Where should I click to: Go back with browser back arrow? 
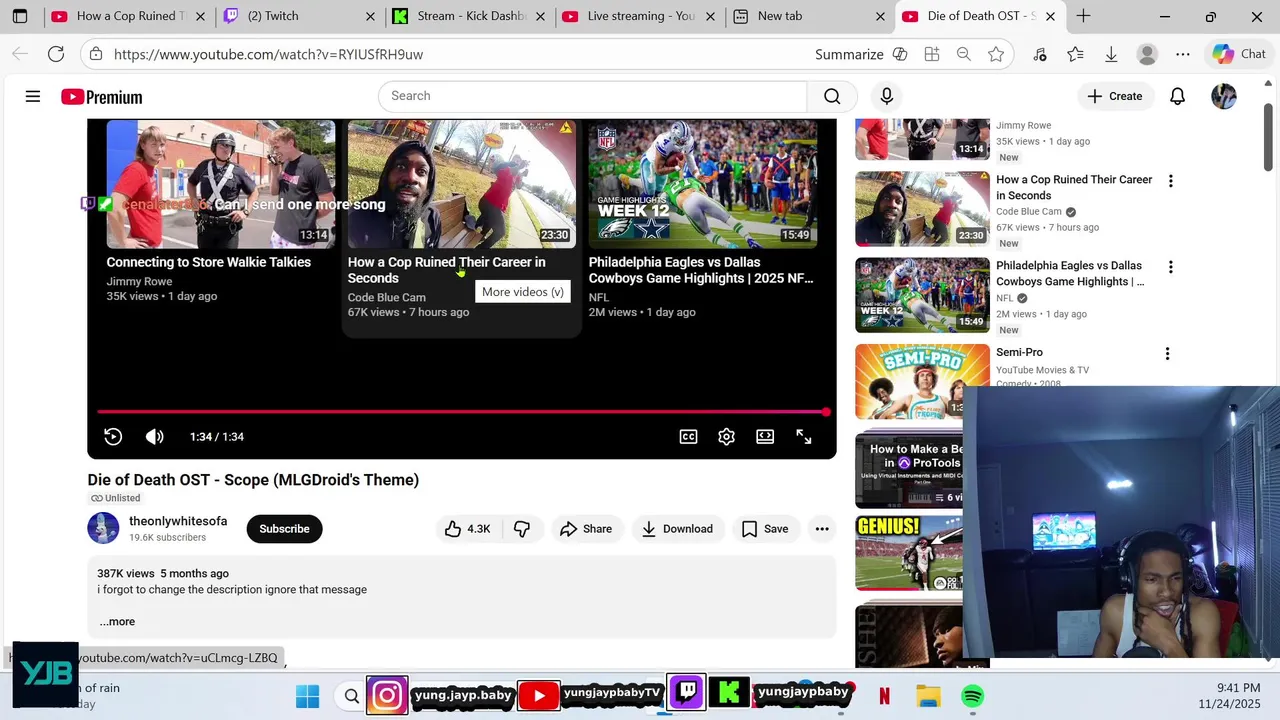pos(20,54)
